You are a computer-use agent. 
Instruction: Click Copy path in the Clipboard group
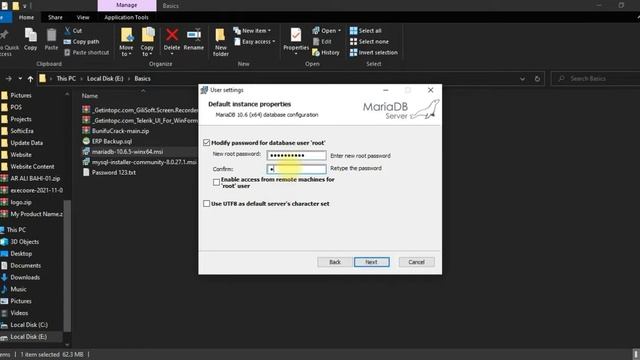click(x=82, y=42)
